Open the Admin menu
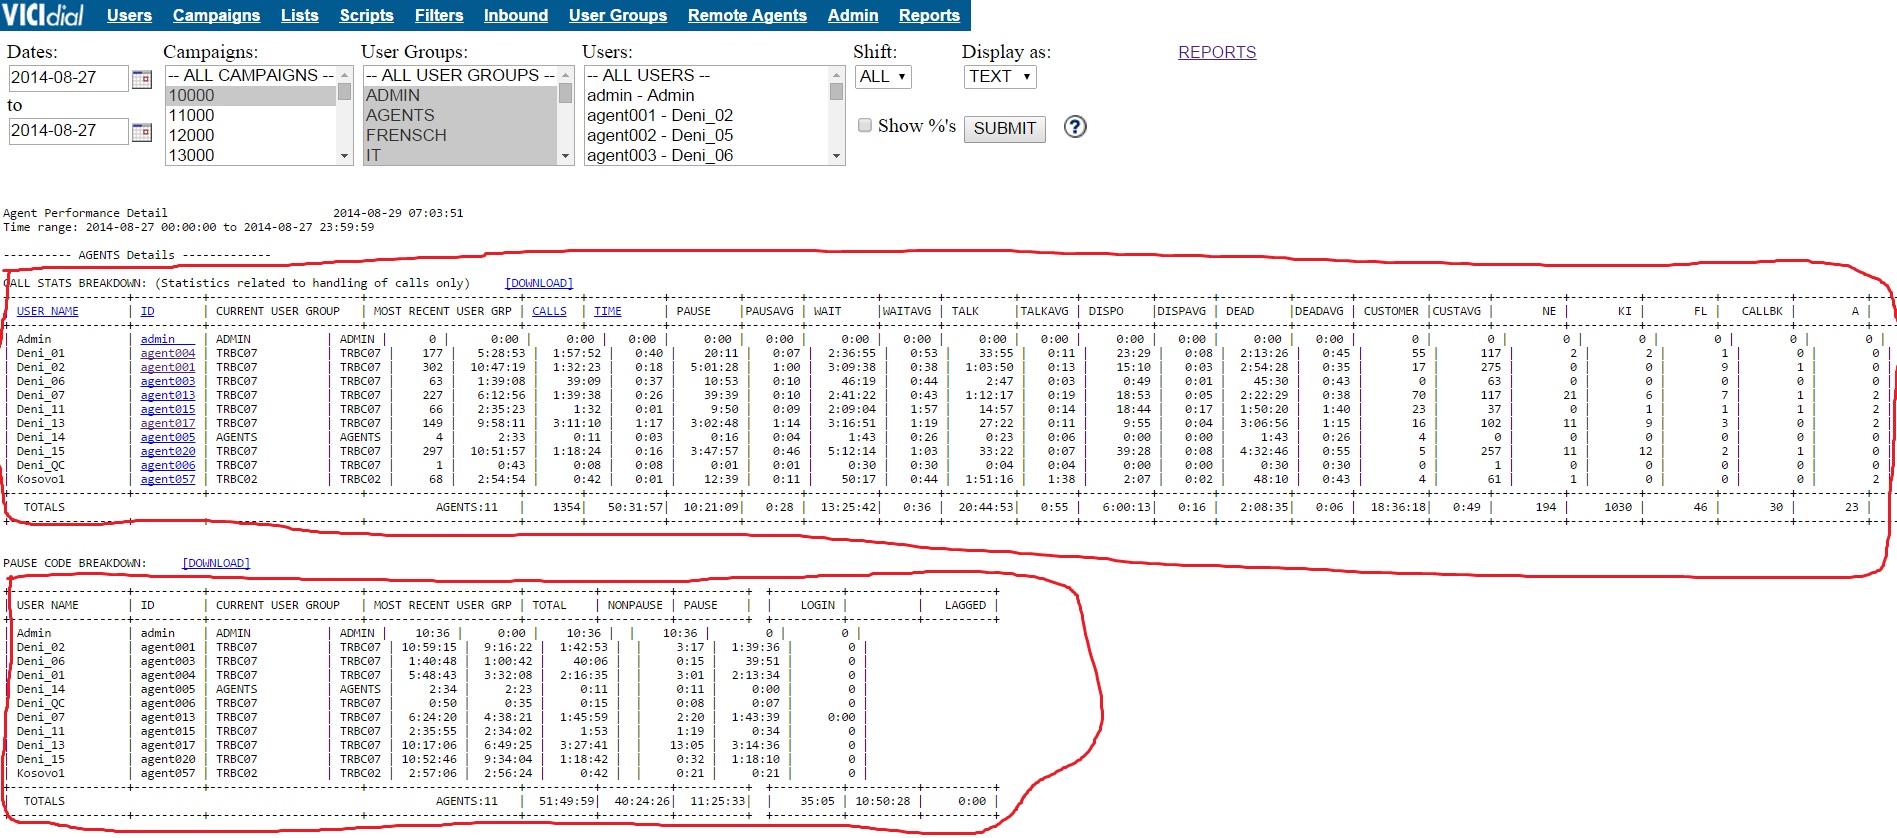 coord(853,15)
